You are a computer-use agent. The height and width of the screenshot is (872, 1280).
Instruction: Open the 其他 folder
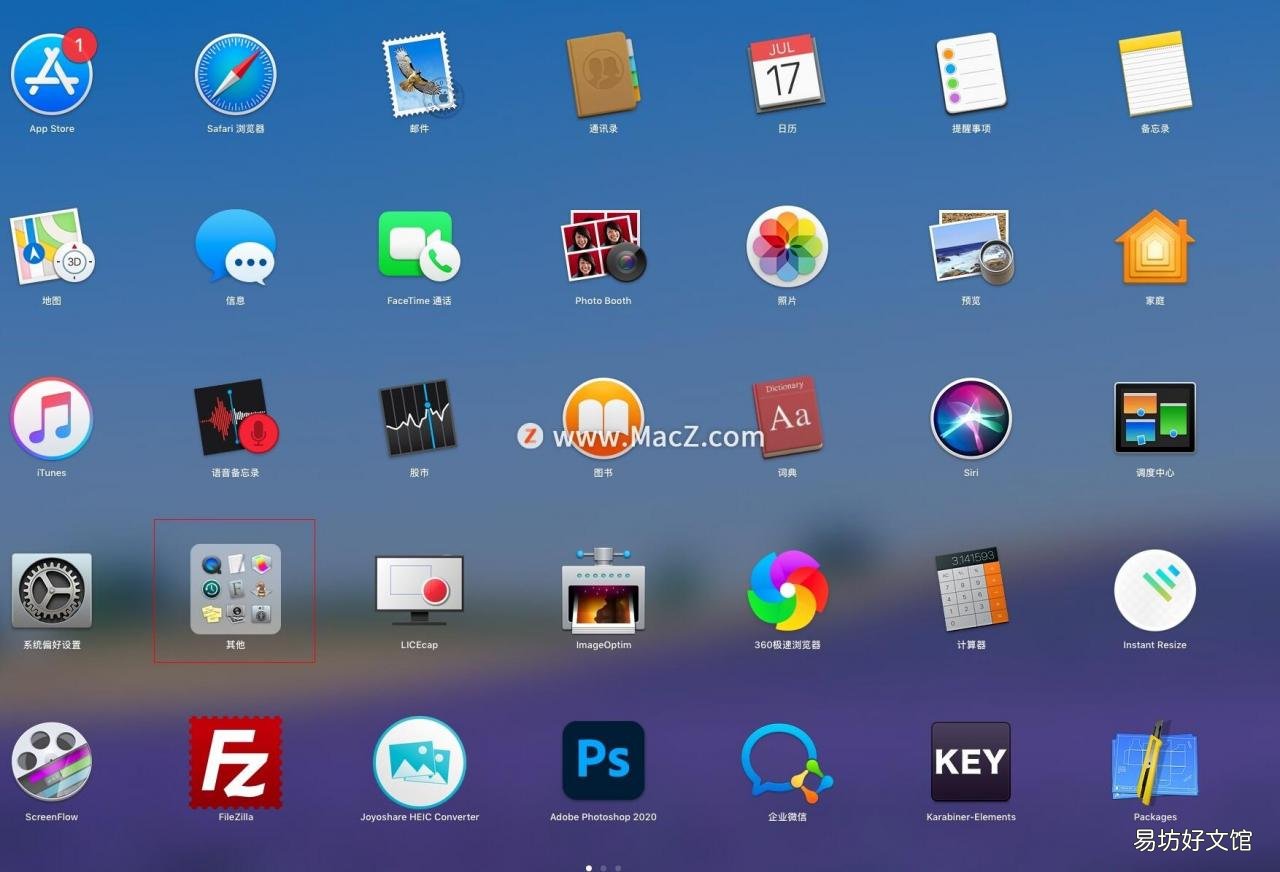pos(235,589)
